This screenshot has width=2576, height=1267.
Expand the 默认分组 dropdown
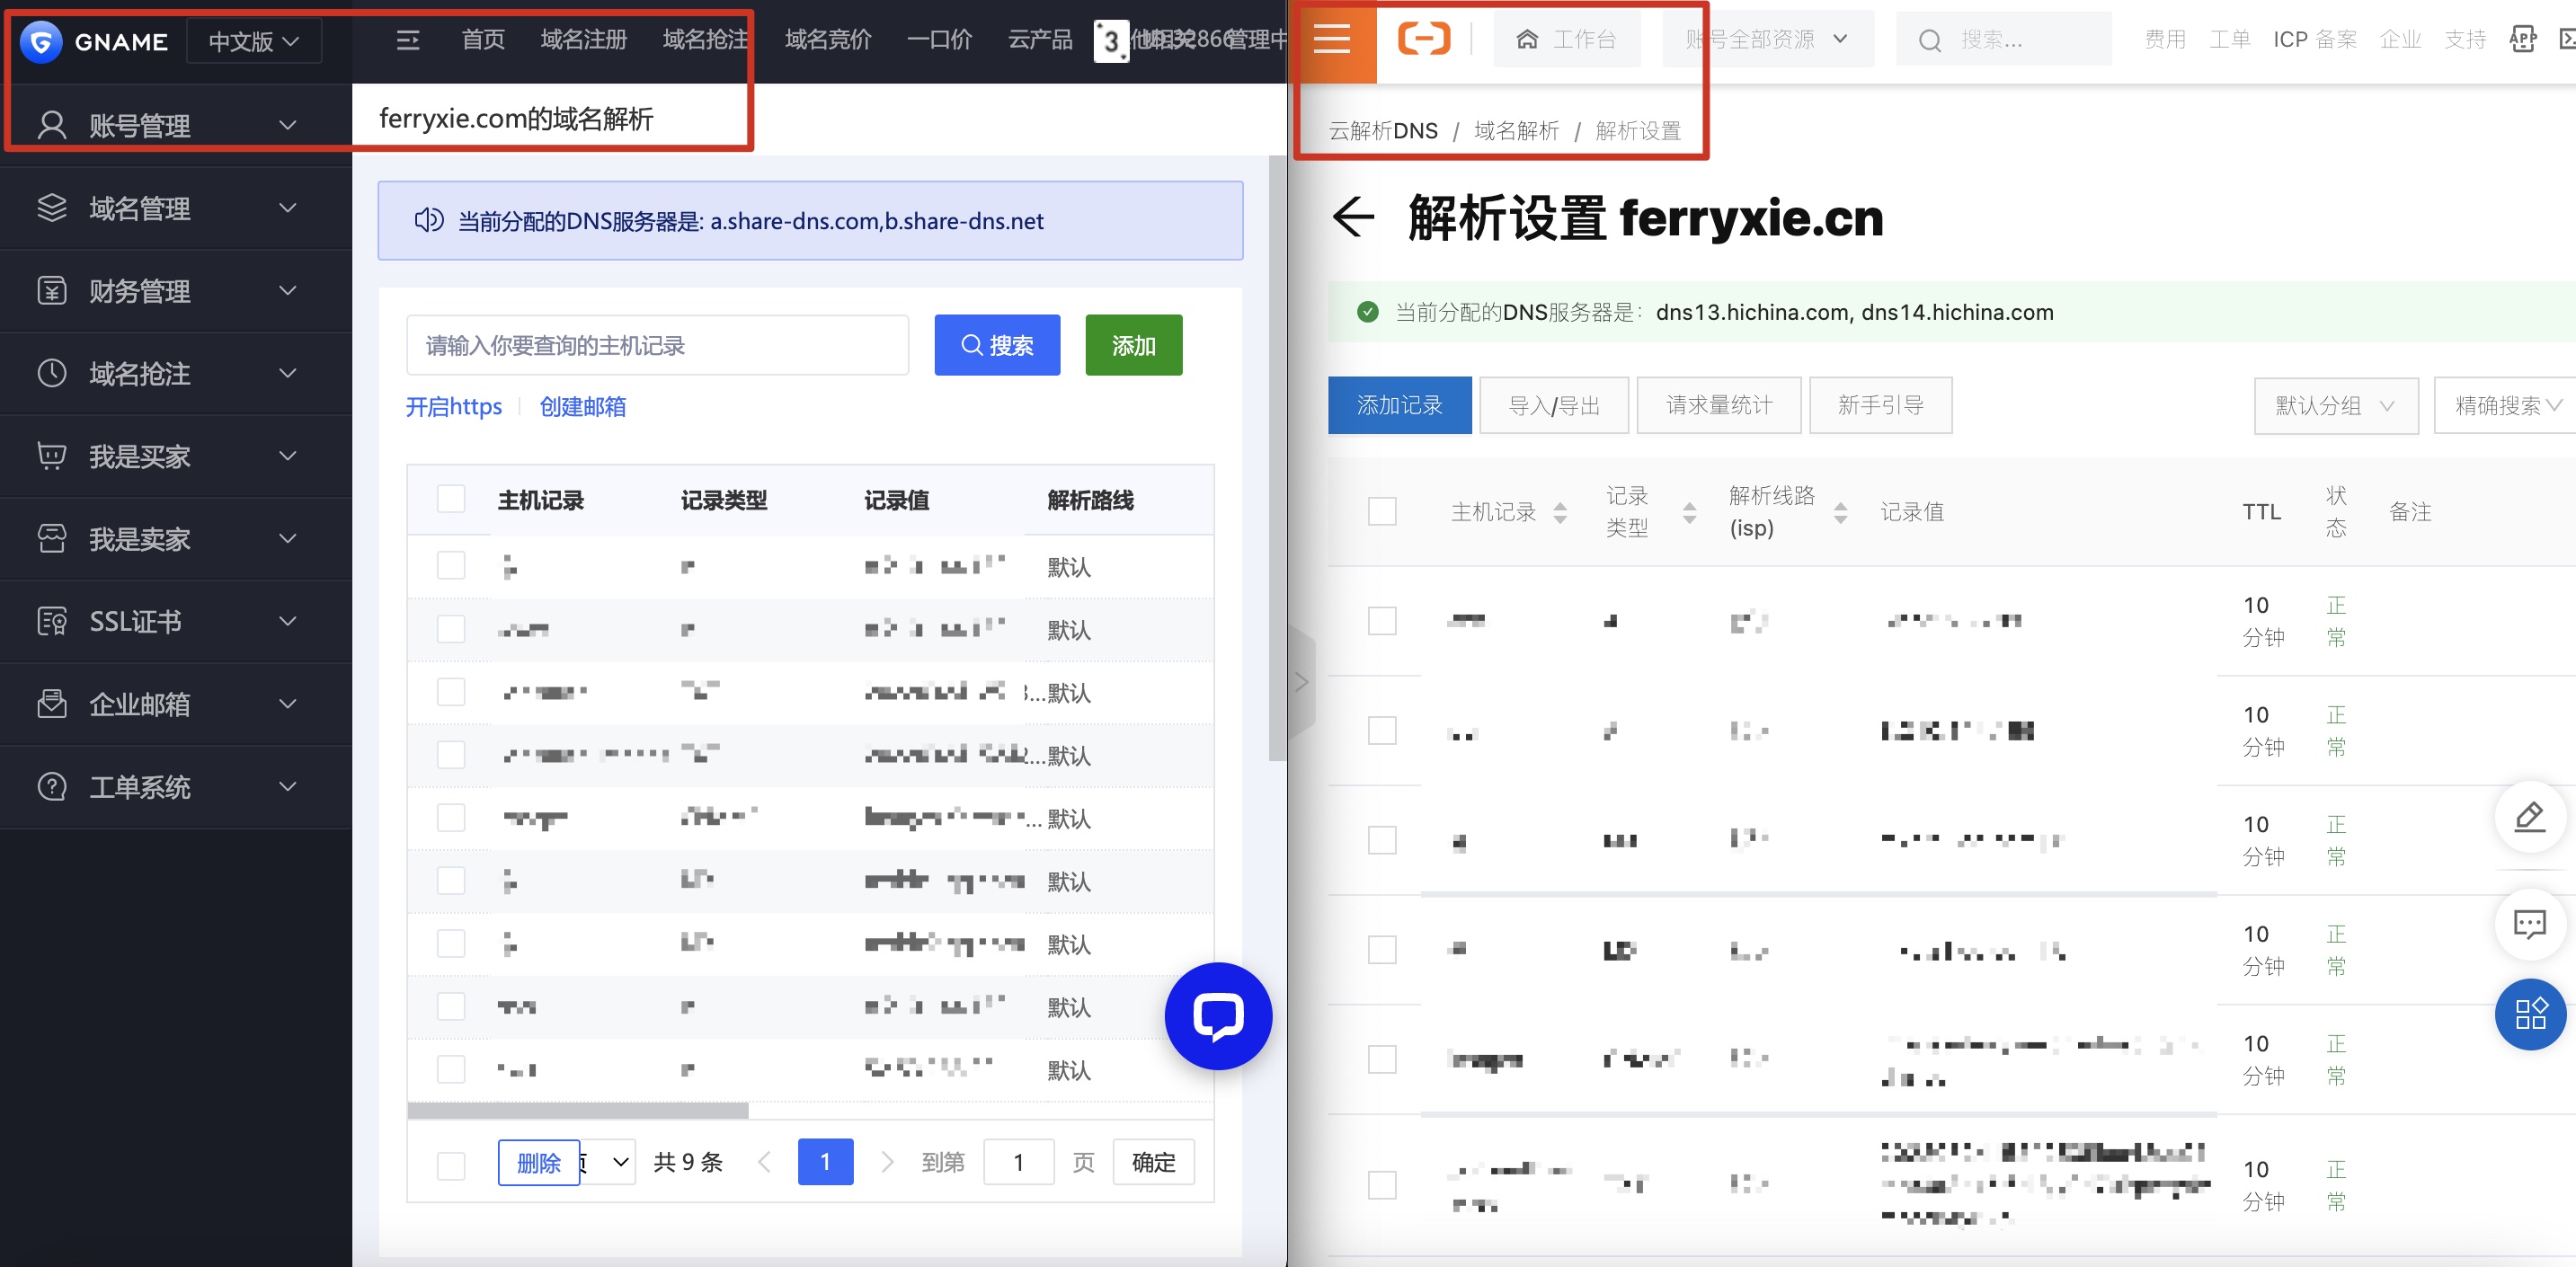click(x=2334, y=405)
